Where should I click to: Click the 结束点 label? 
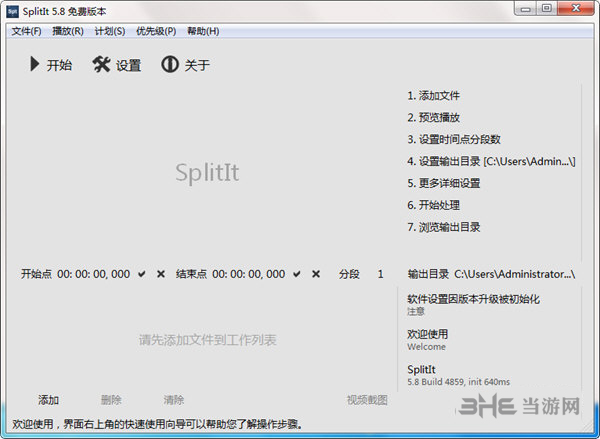click(x=191, y=274)
